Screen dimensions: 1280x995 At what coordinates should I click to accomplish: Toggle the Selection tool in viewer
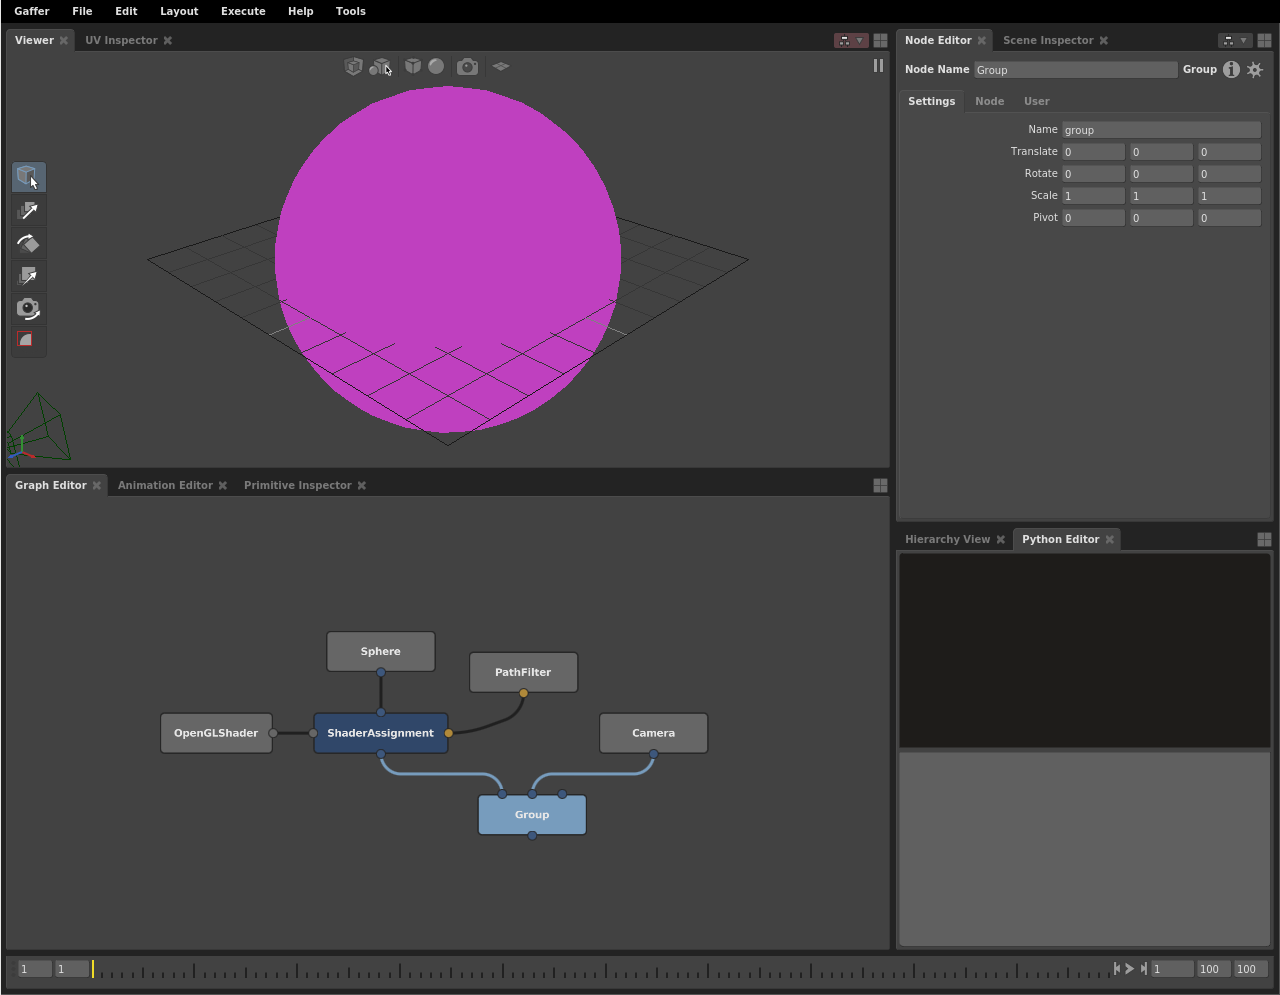coord(28,177)
